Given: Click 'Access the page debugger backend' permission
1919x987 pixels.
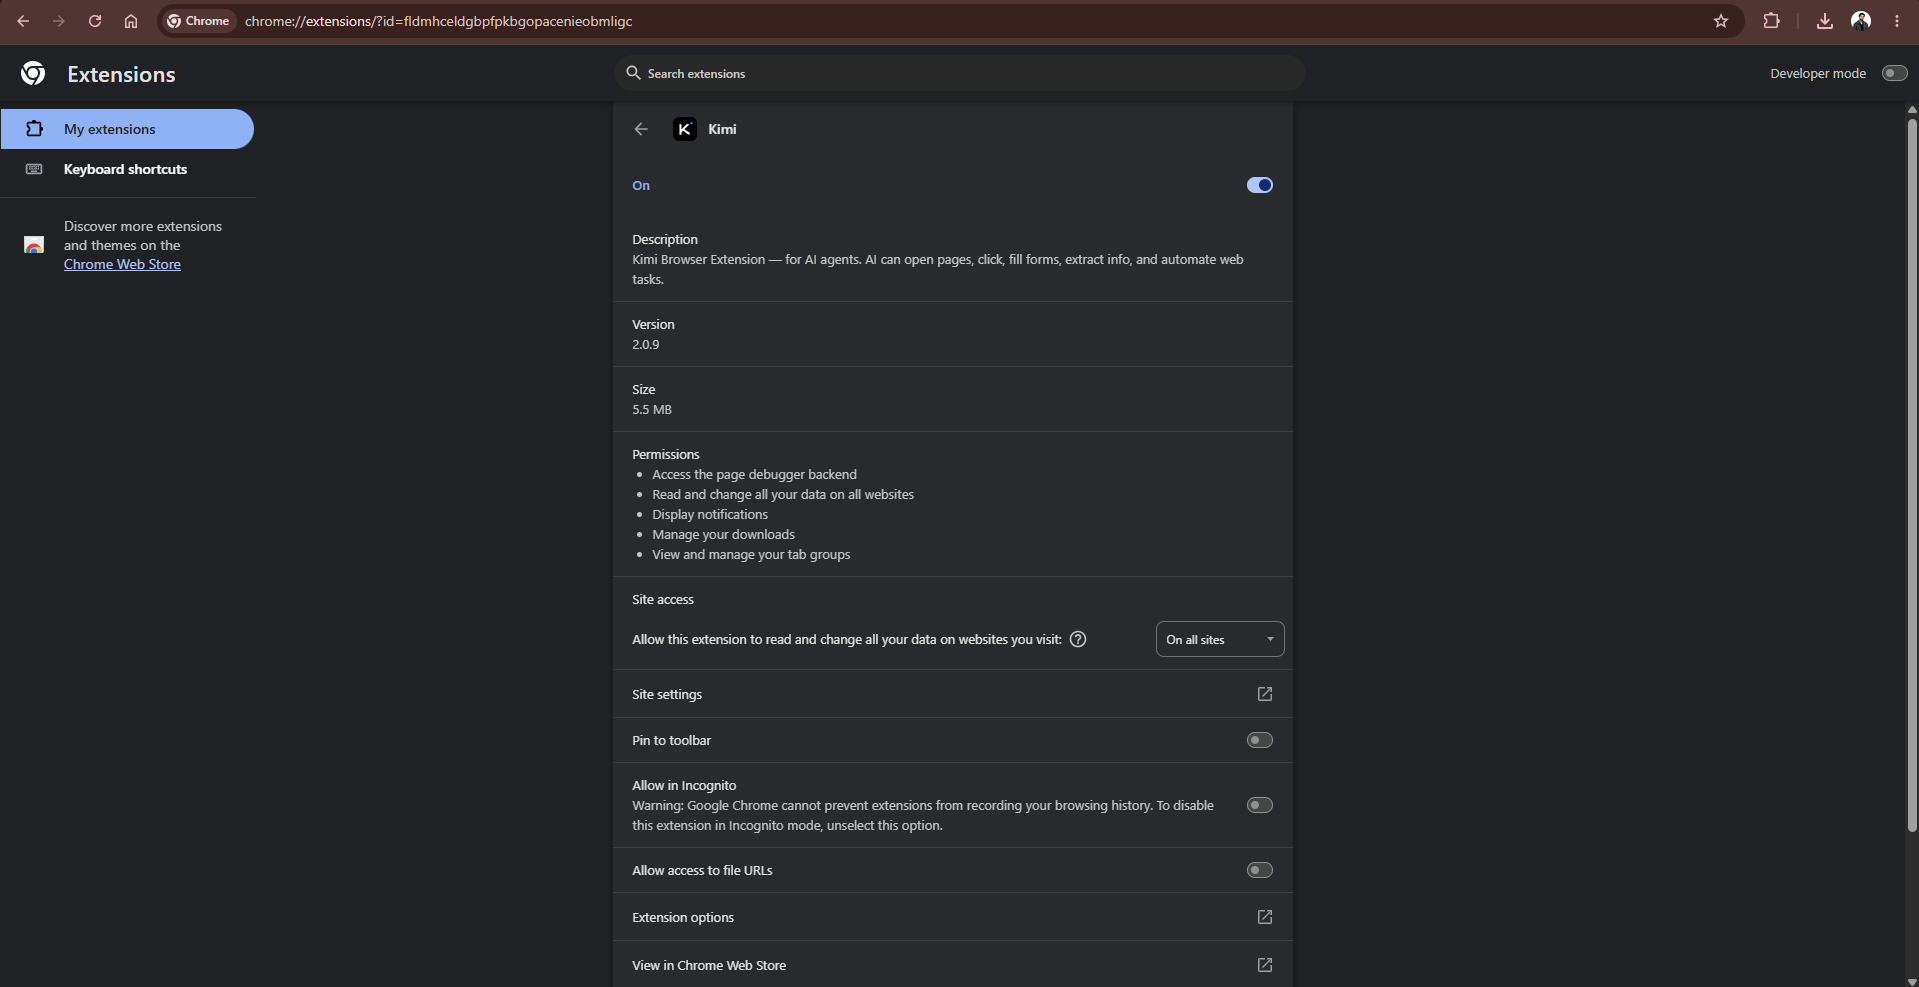Looking at the screenshot, I should pos(754,474).
